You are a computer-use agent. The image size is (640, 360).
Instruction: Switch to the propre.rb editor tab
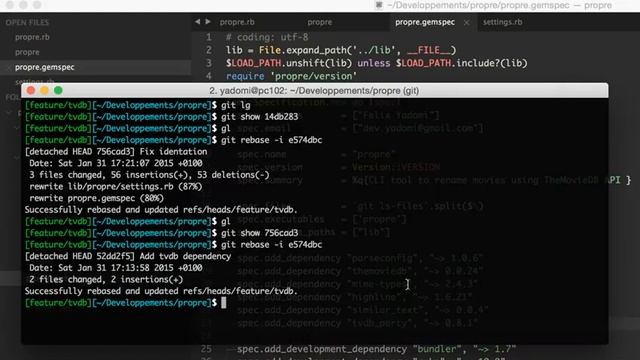point(237,22)
